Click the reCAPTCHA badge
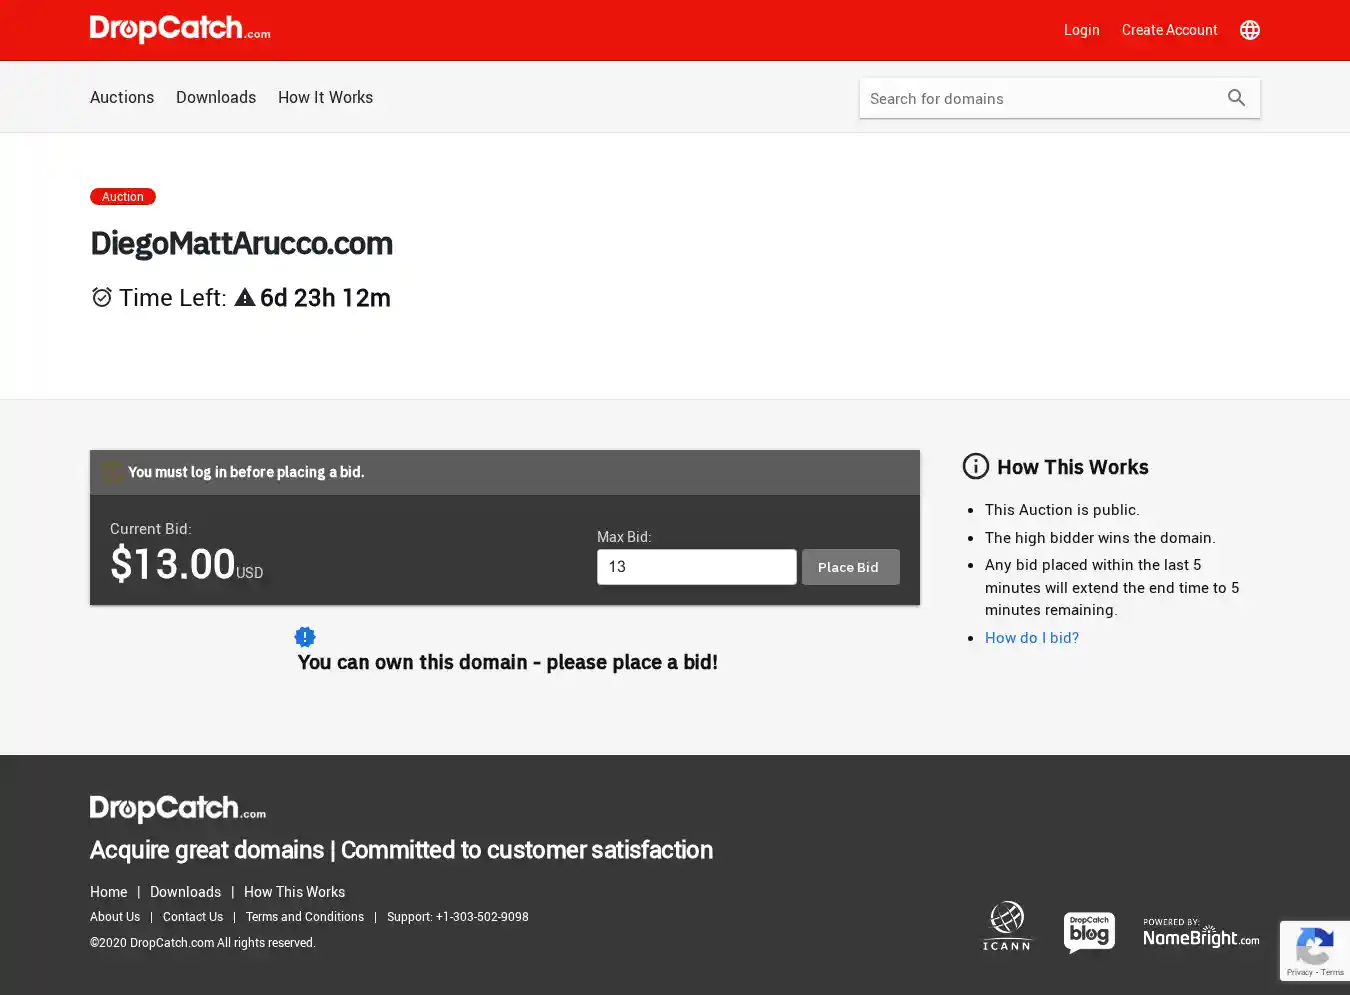This screenshot has height=995, width=1350. pyautogui.click(x=1314, y=950)
